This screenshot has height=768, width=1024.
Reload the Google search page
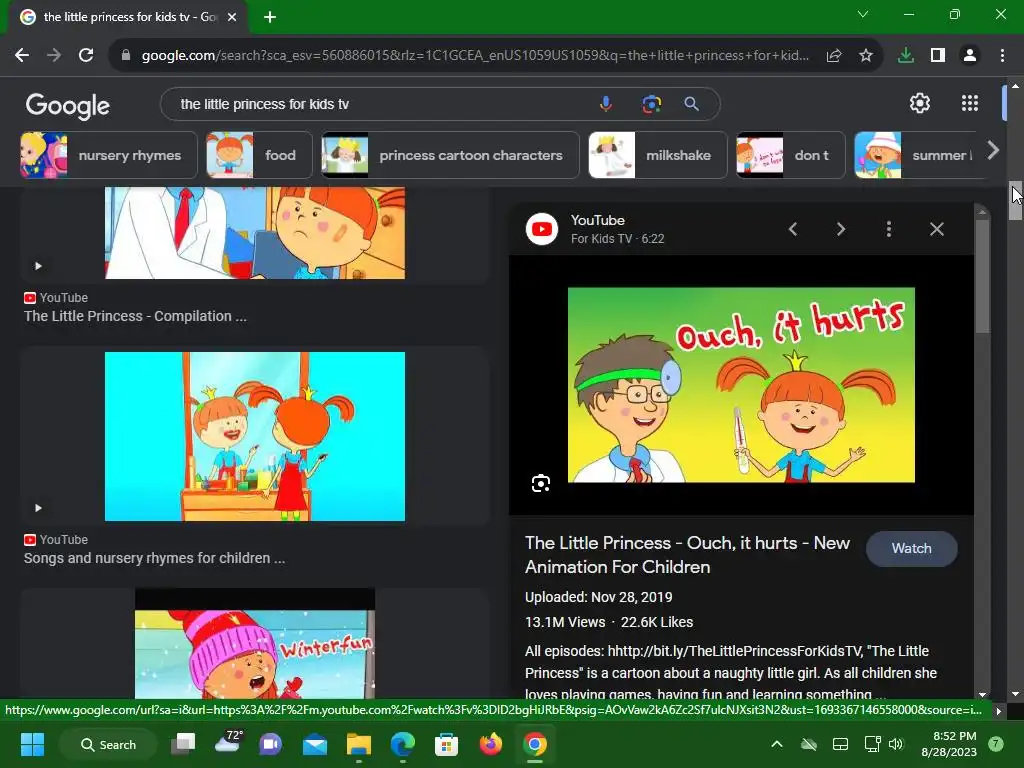tap(86, 56)
